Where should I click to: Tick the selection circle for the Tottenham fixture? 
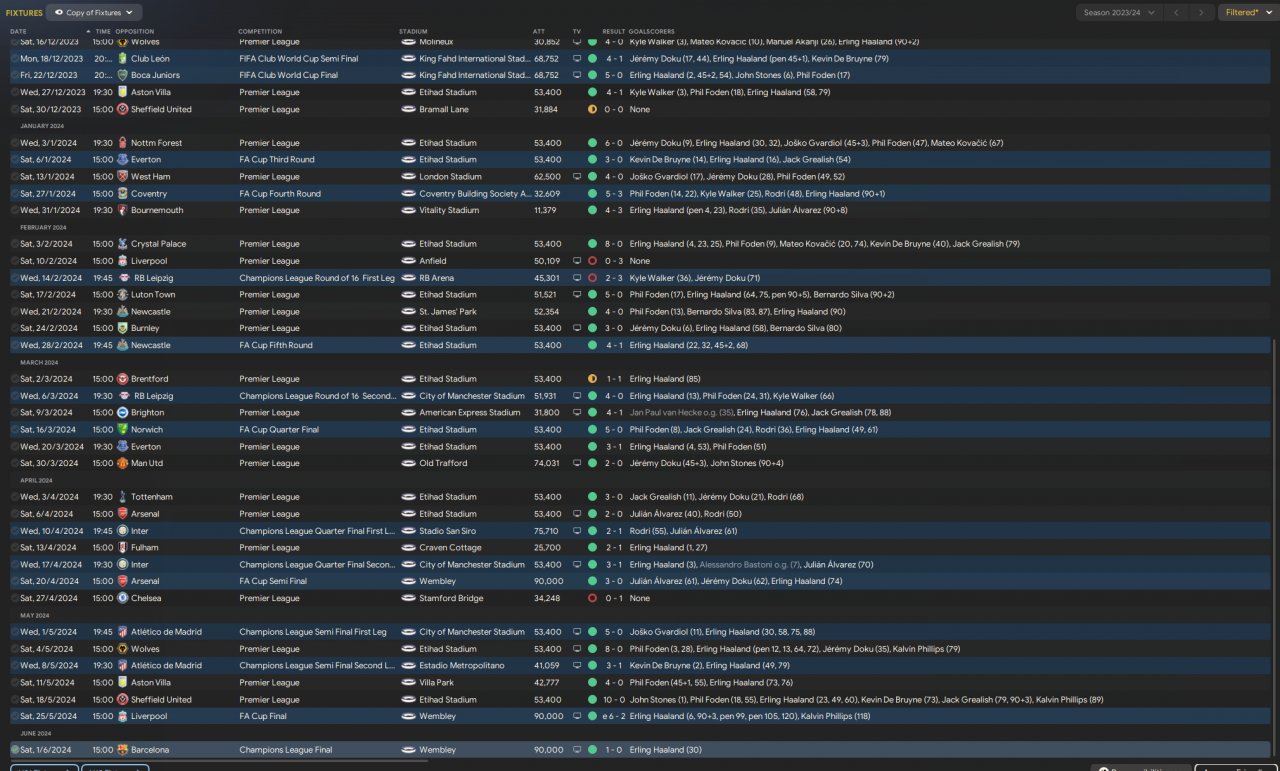(x=15, y=497)
